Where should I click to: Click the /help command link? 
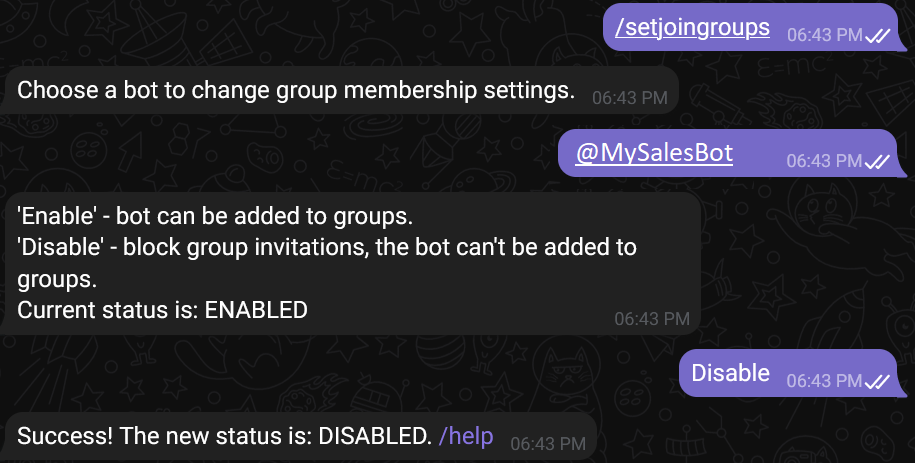click(466, 435)
